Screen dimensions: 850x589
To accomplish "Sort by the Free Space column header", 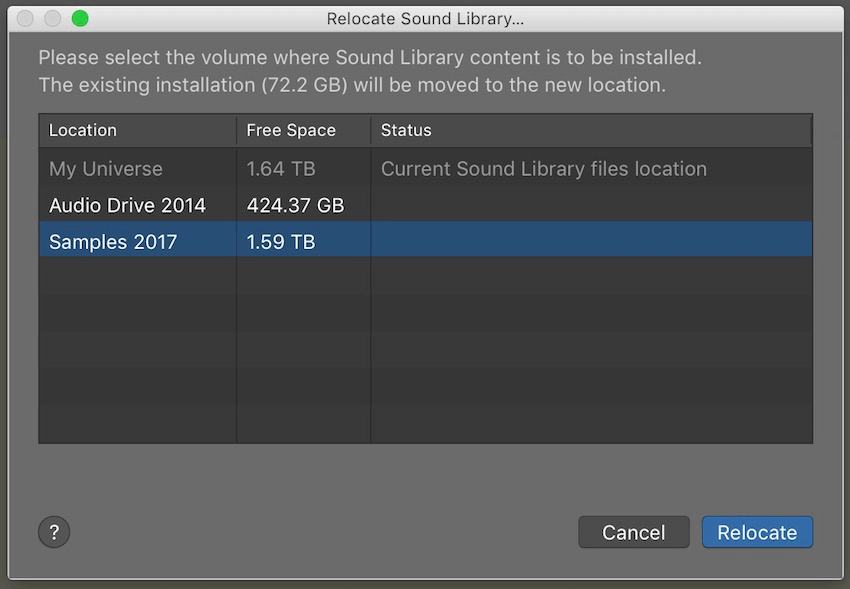I will point(304,130).
